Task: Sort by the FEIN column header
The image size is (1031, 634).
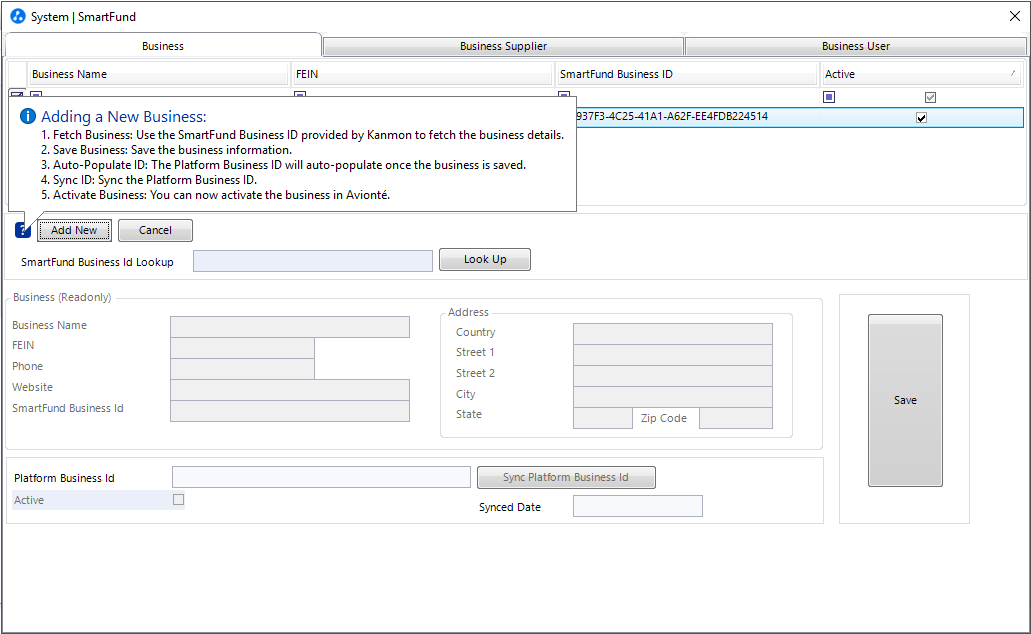Action: click(x=422, y=74)
